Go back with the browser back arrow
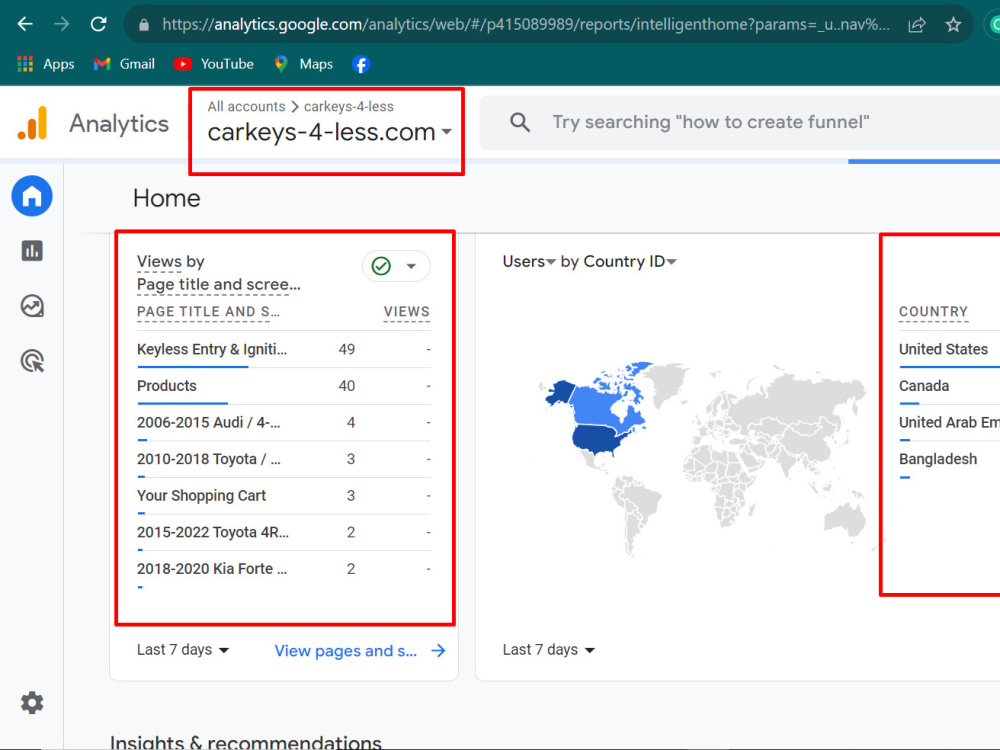 (x=25, y=24)
